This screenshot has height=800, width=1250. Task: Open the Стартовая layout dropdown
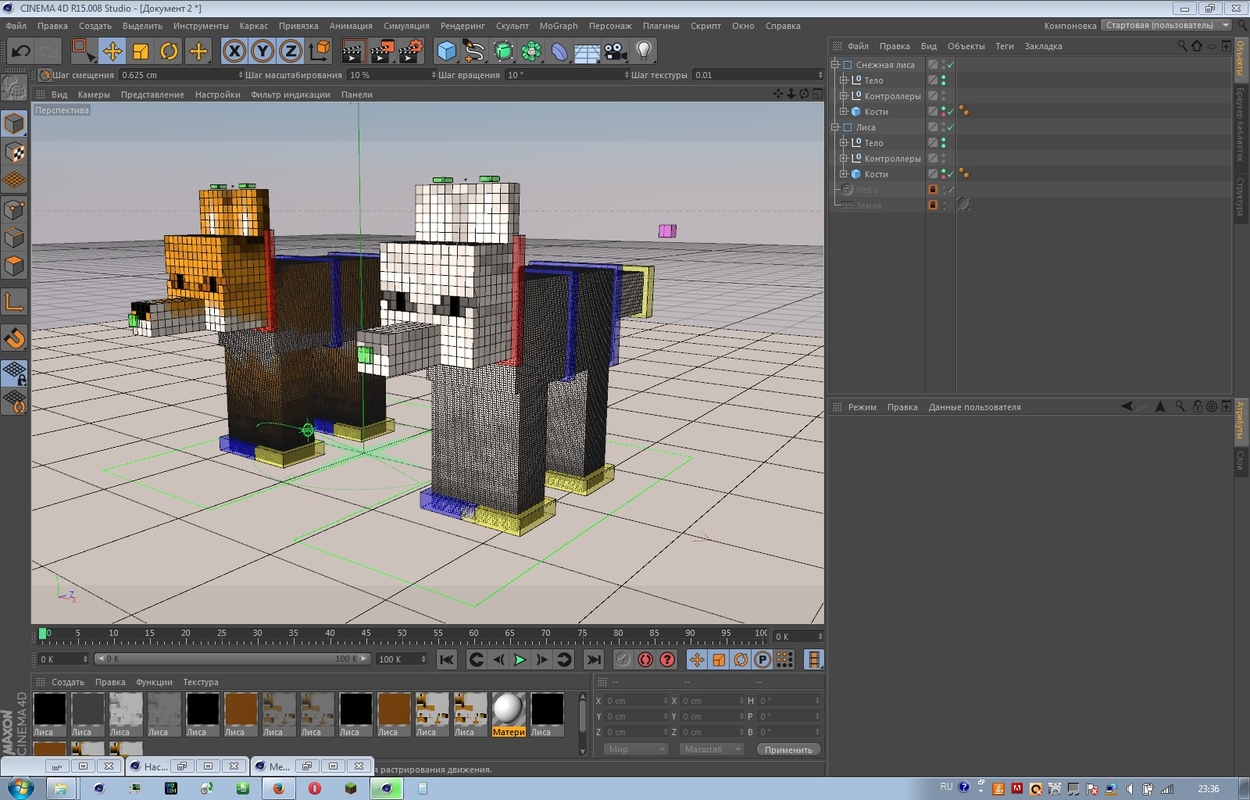pos(1165,25)
